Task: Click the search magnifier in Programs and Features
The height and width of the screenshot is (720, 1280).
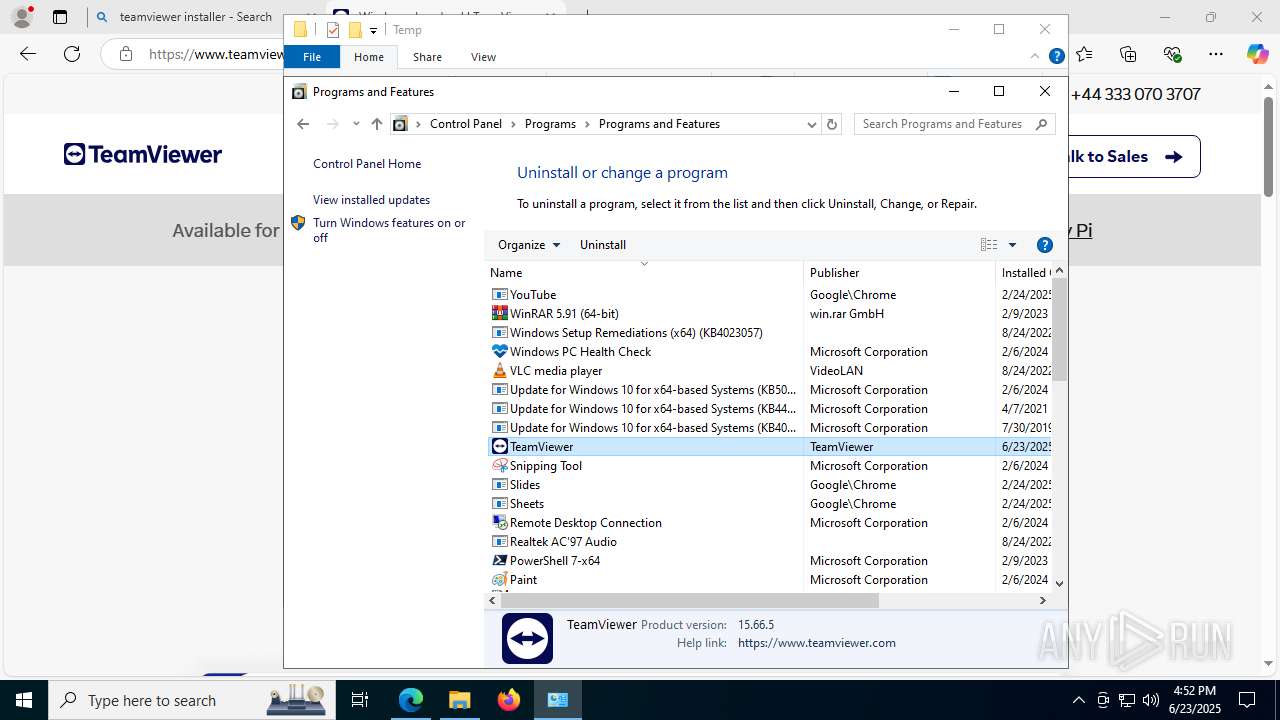Action: pyautogui.click(x=1041, y=124)
